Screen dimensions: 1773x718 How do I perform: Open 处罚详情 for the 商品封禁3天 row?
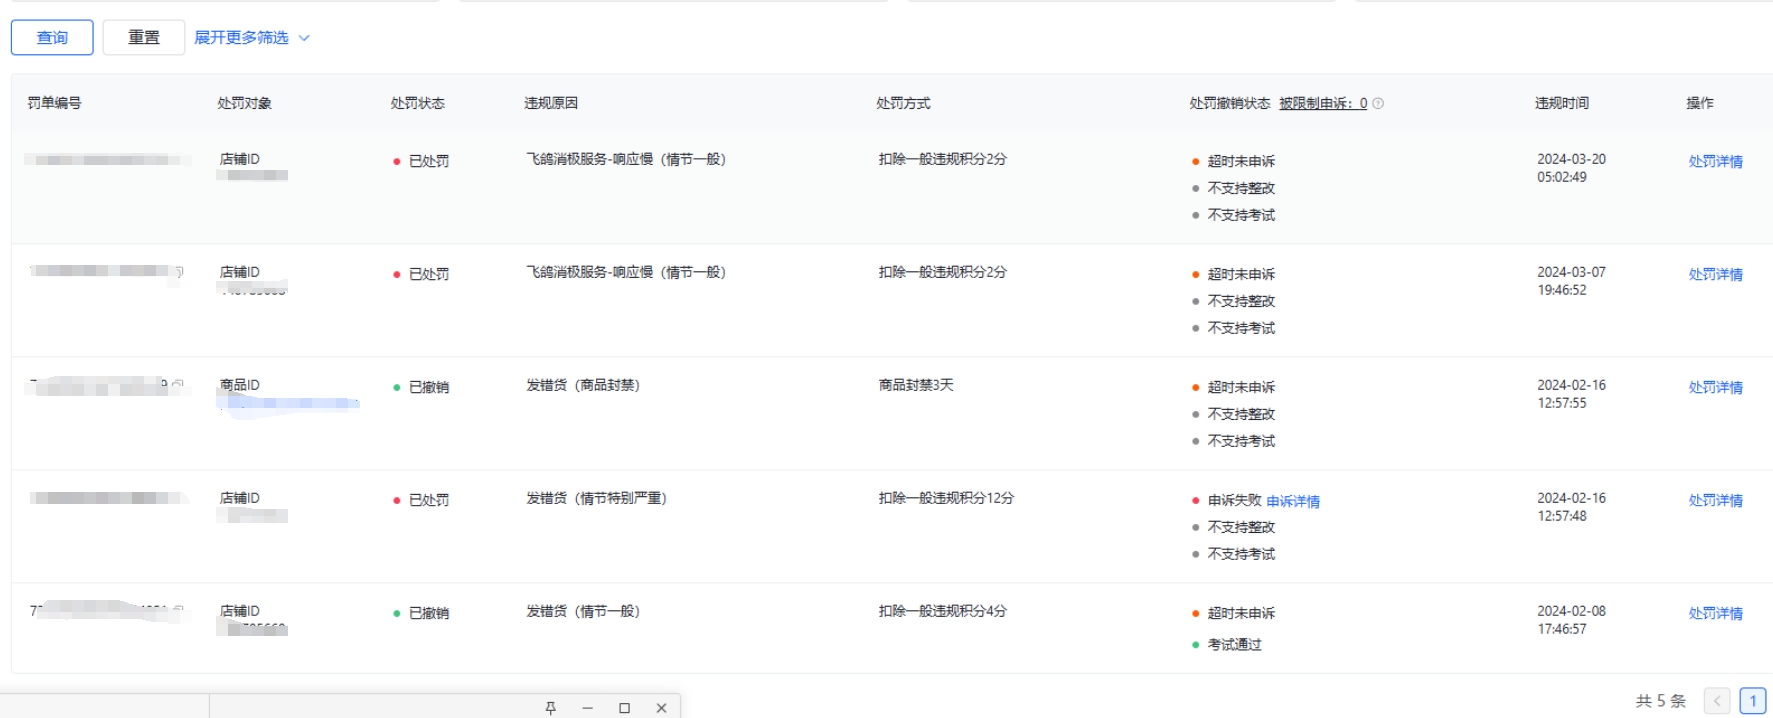(x=1715, y=387)
